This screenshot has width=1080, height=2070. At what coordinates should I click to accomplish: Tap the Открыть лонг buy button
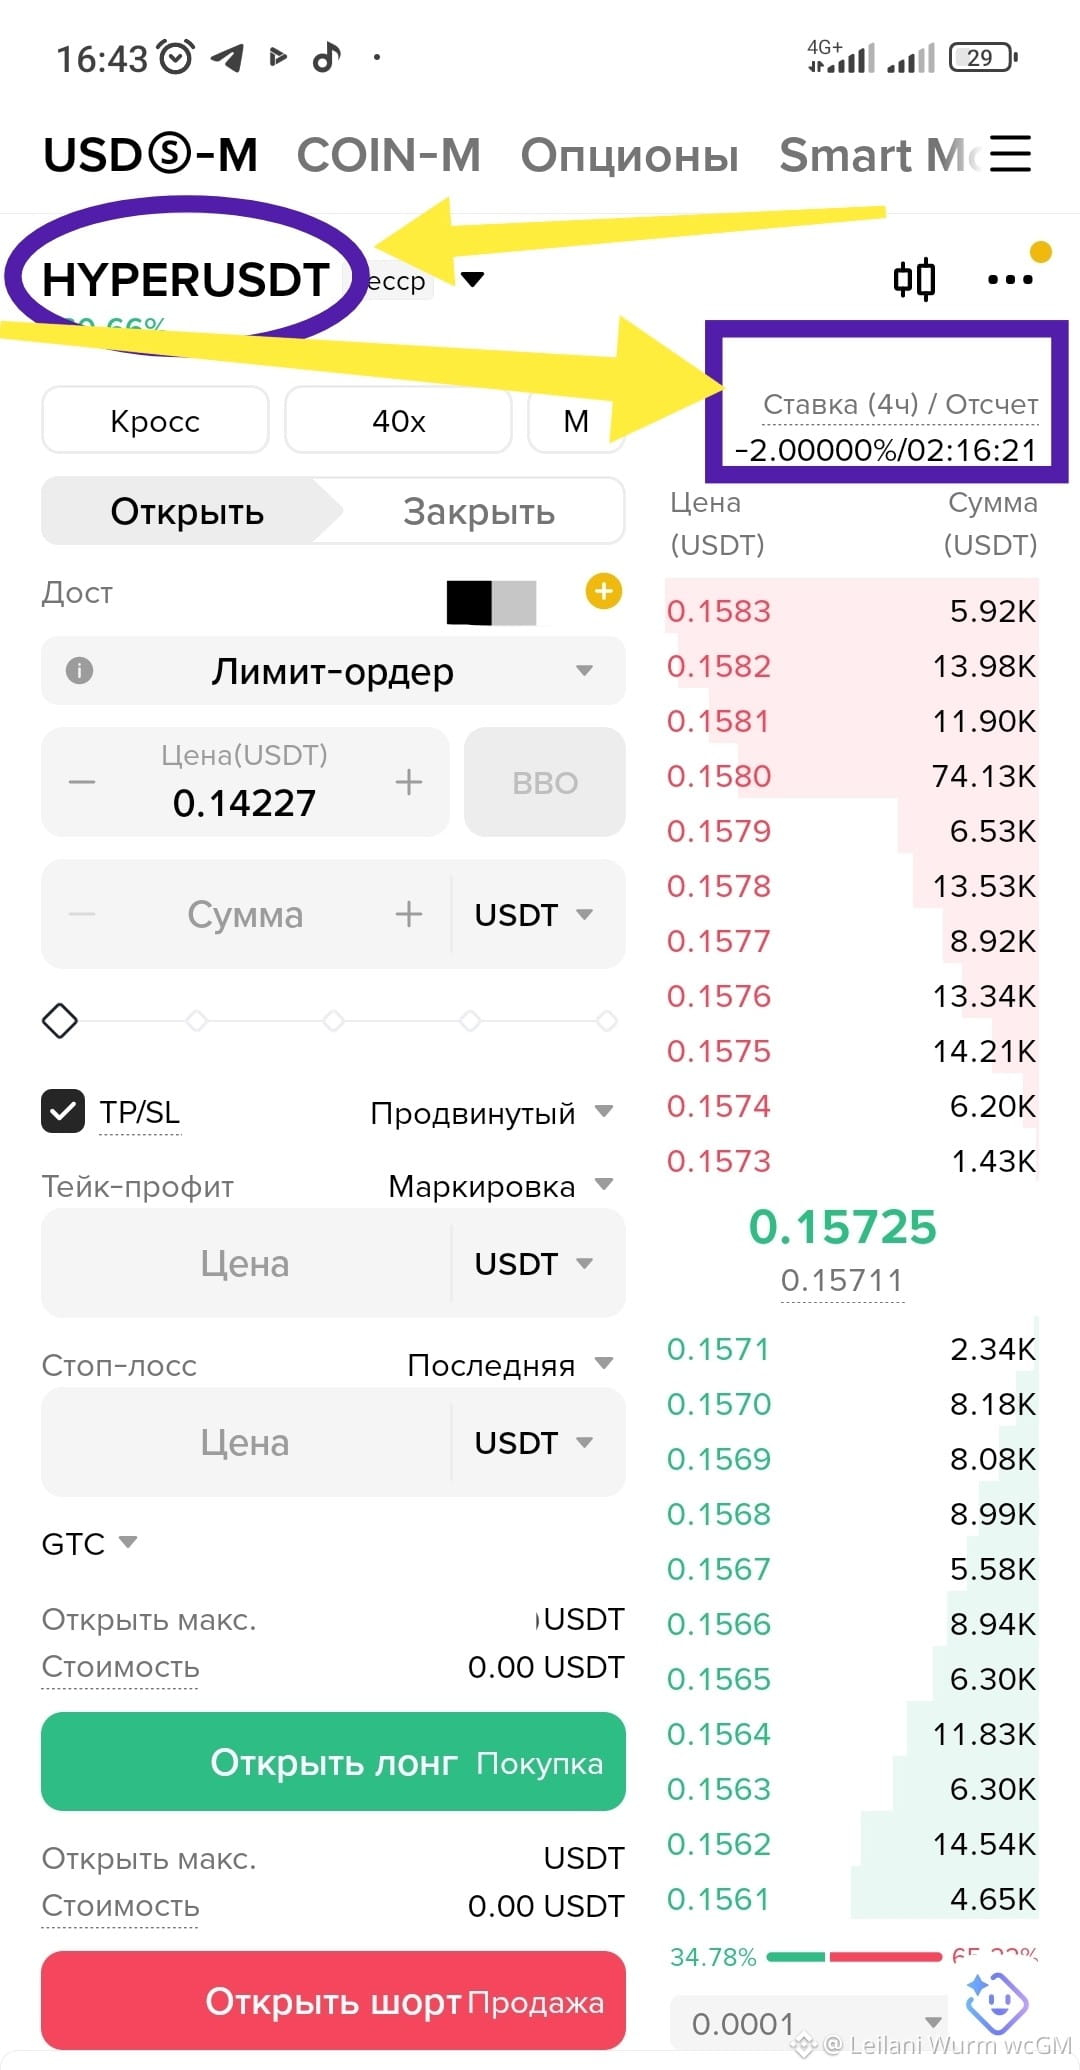333,1762
